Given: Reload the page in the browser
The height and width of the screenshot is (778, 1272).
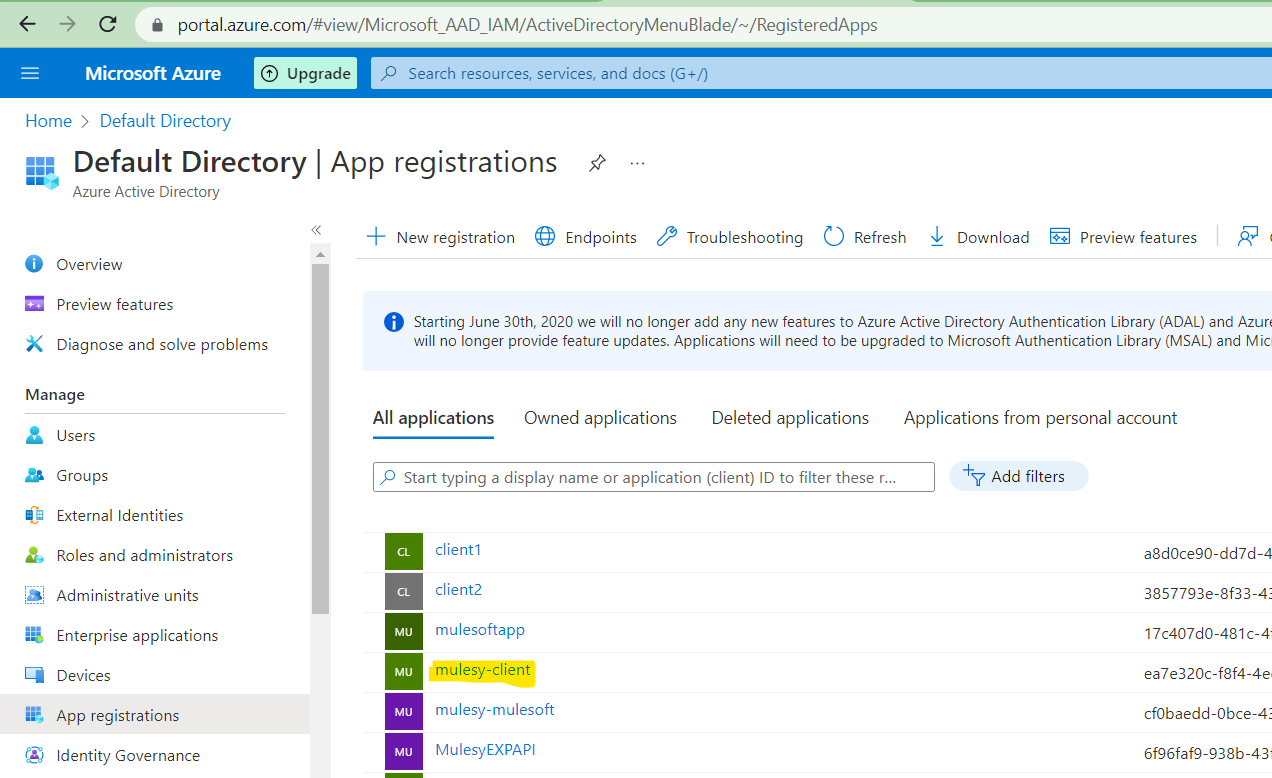Looking at the screenshot, I should (x=108, y=24).
